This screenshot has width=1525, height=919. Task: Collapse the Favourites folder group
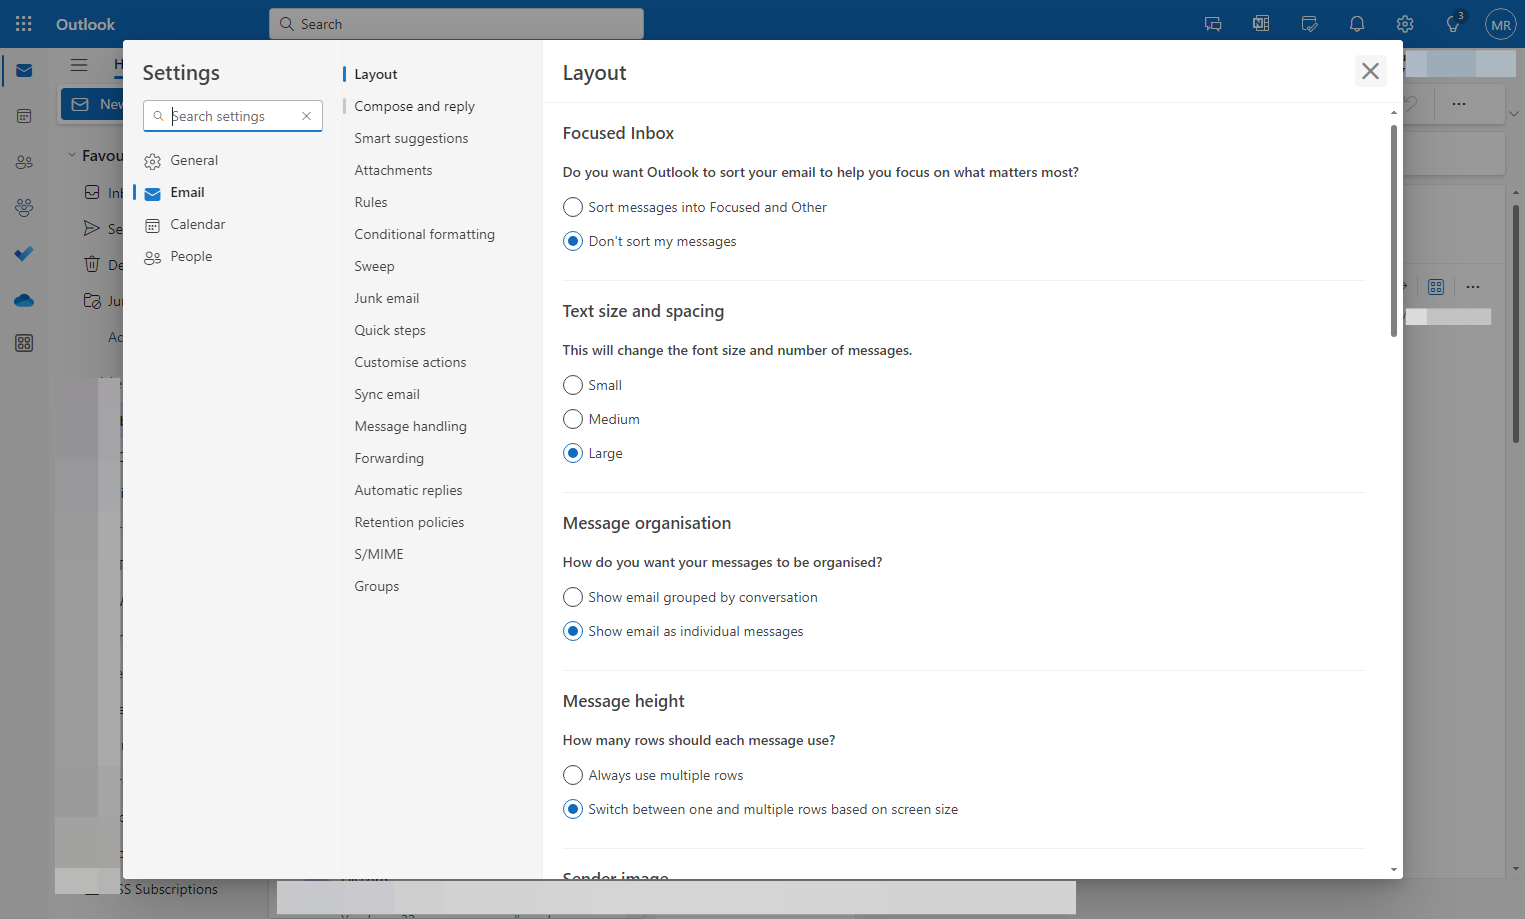point(72,155)
